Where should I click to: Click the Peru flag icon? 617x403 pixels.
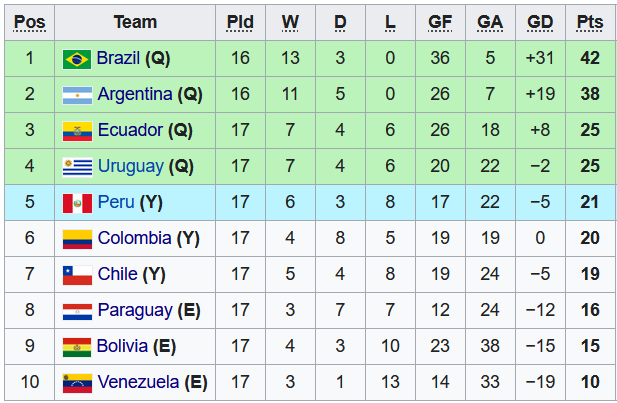pyautogui.click(x=76, y=204)
